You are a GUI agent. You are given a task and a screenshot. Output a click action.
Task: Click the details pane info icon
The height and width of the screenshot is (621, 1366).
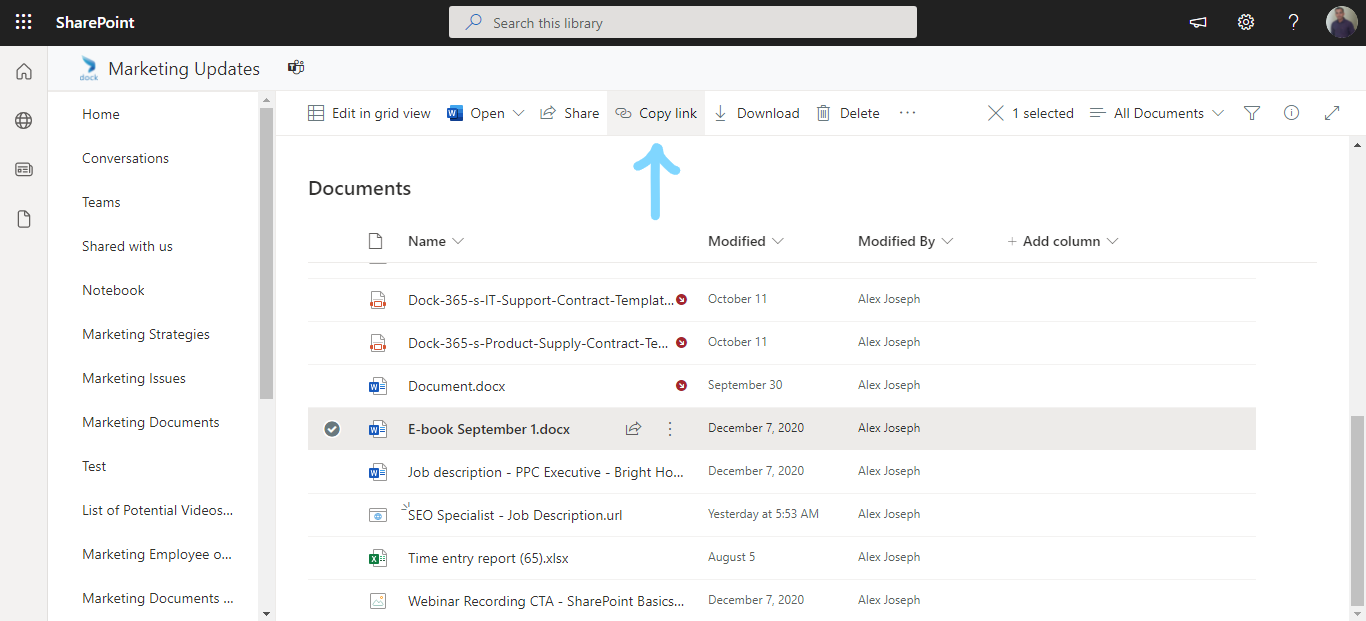tap(1291, 113)
